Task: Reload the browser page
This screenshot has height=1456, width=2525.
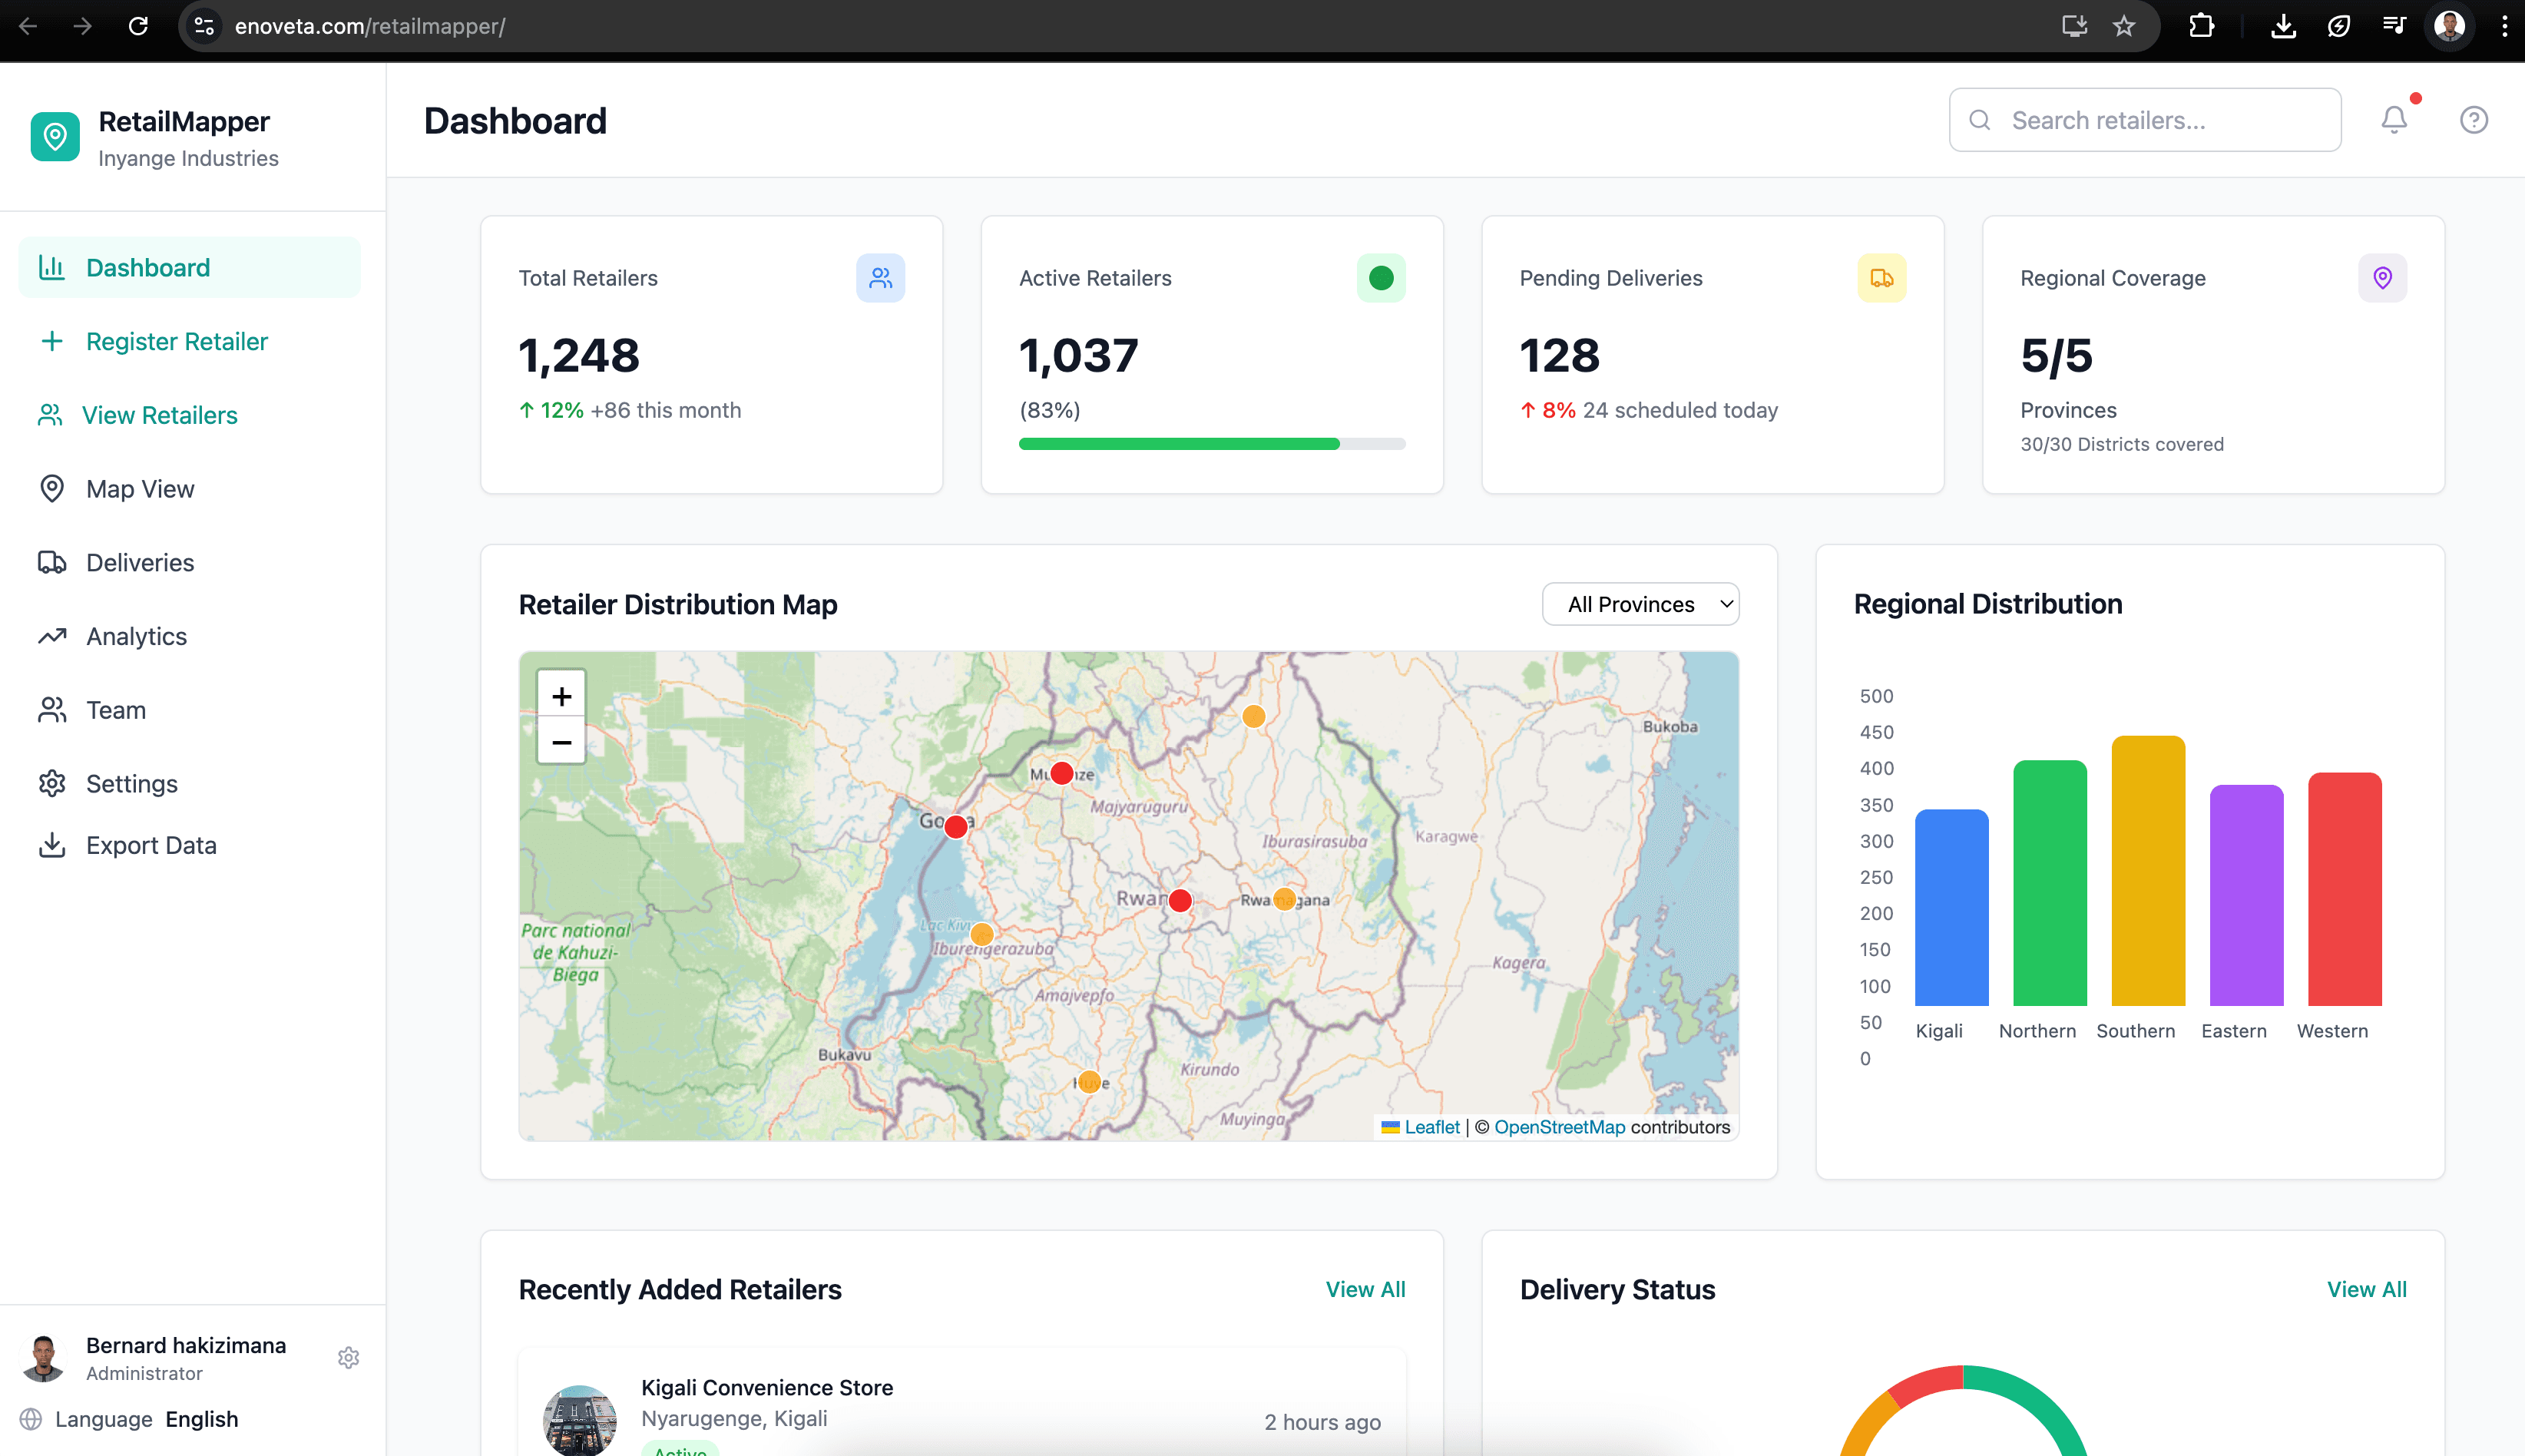Action: pyautogui.click(x=138, y=26)
